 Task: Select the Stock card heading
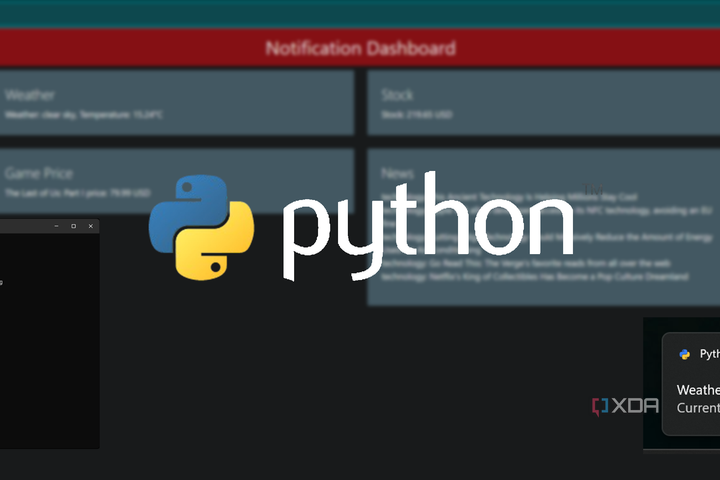click(x=397, y=95)
